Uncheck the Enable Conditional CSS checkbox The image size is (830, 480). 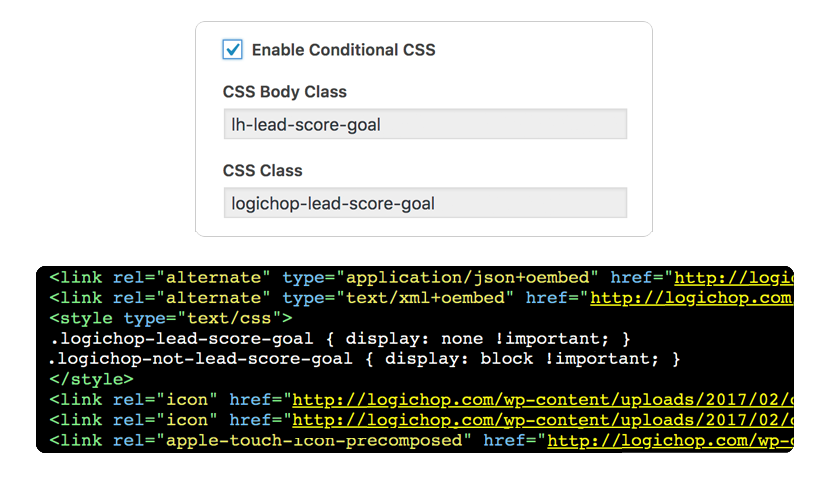pos(232,49)
